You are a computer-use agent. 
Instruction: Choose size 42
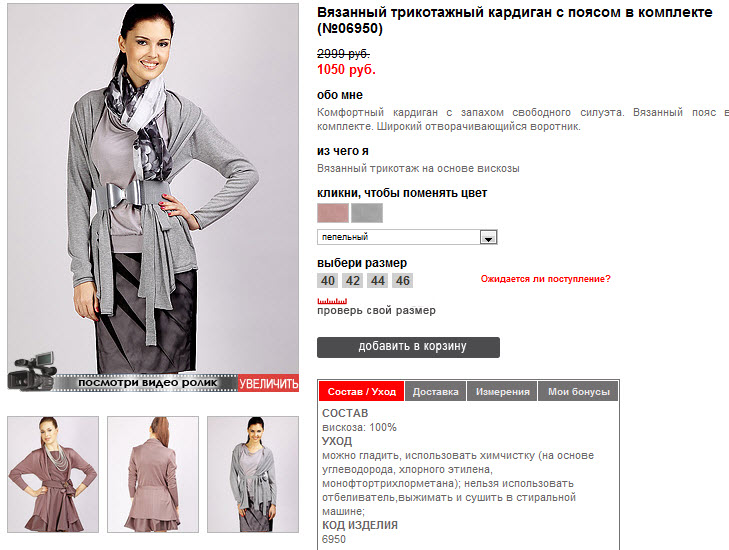point(353,281)
